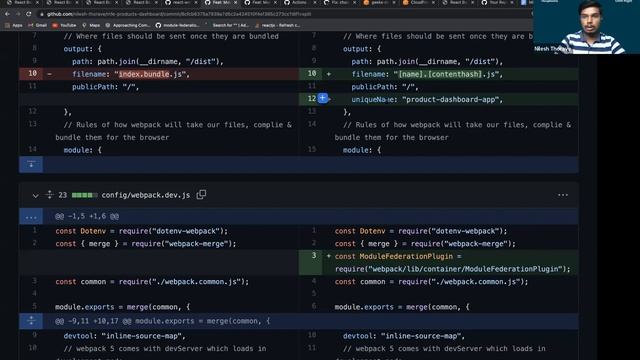Screen dimensions: 640x360
Task: Open the Apps bookmark
Action: click(x=14, y=25)
